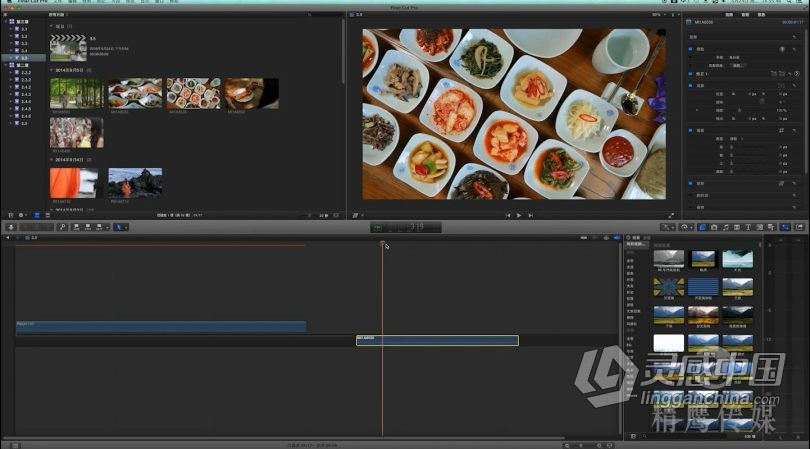810x449 pixels.
Task: Open the timeline index button
Action: 15,445
